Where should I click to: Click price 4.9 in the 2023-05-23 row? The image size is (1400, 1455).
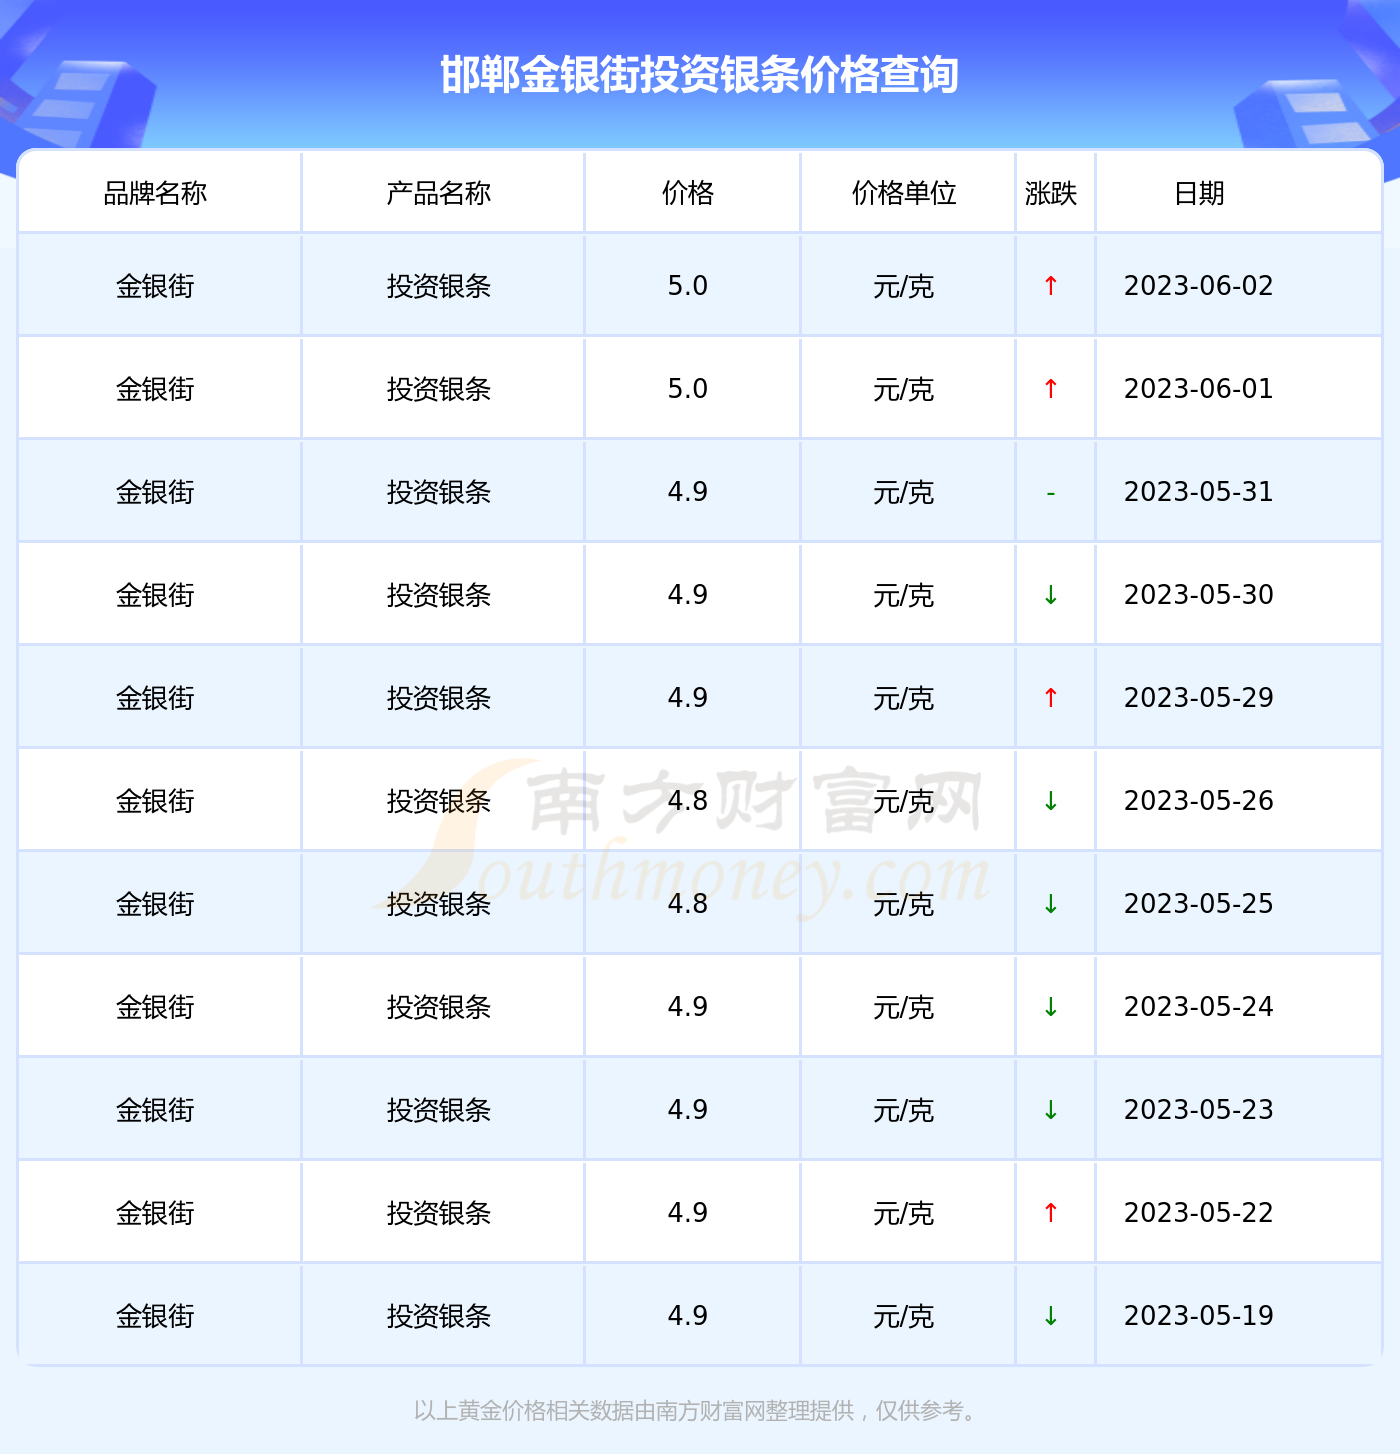pos(688,1110)
